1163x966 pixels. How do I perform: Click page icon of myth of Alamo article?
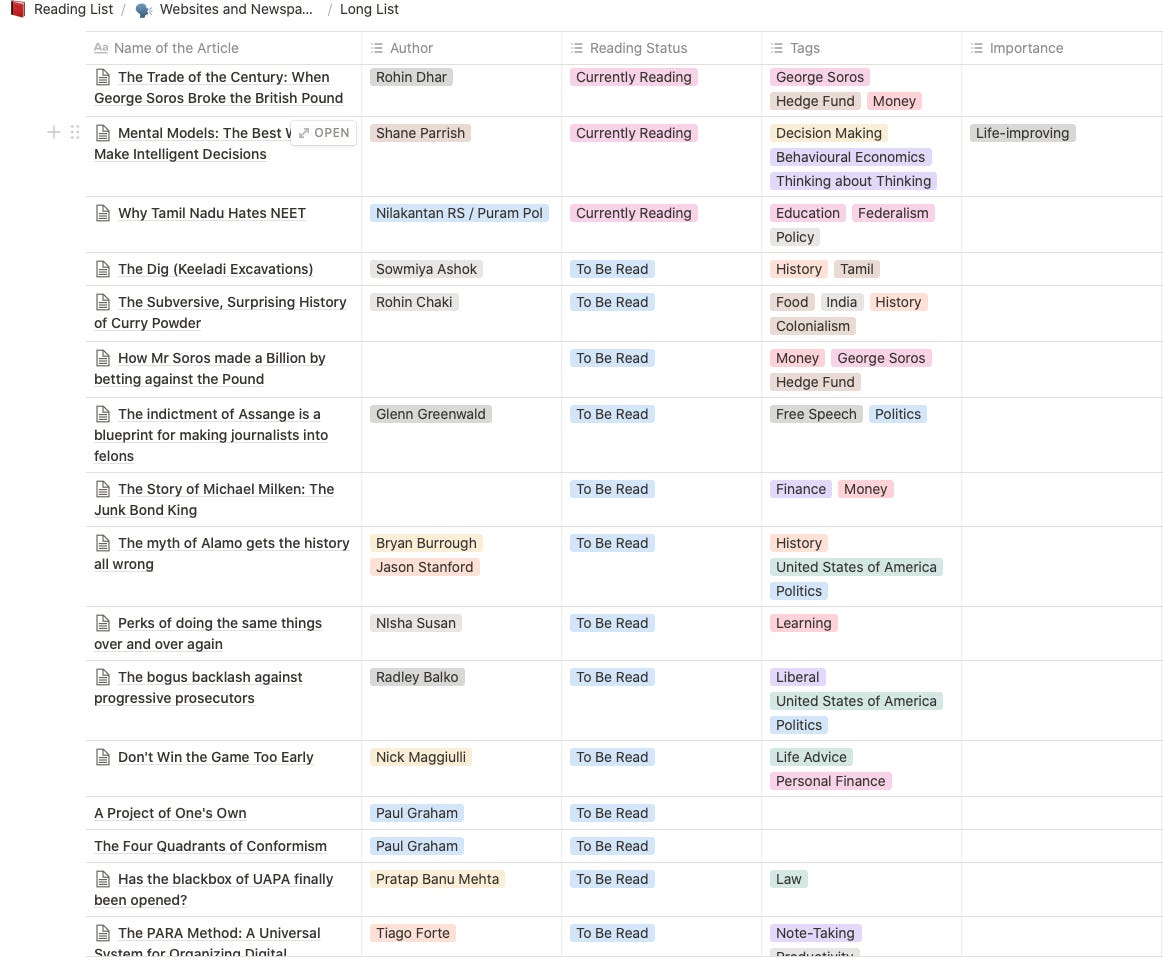pyautogui.click(x=103, y=543)
